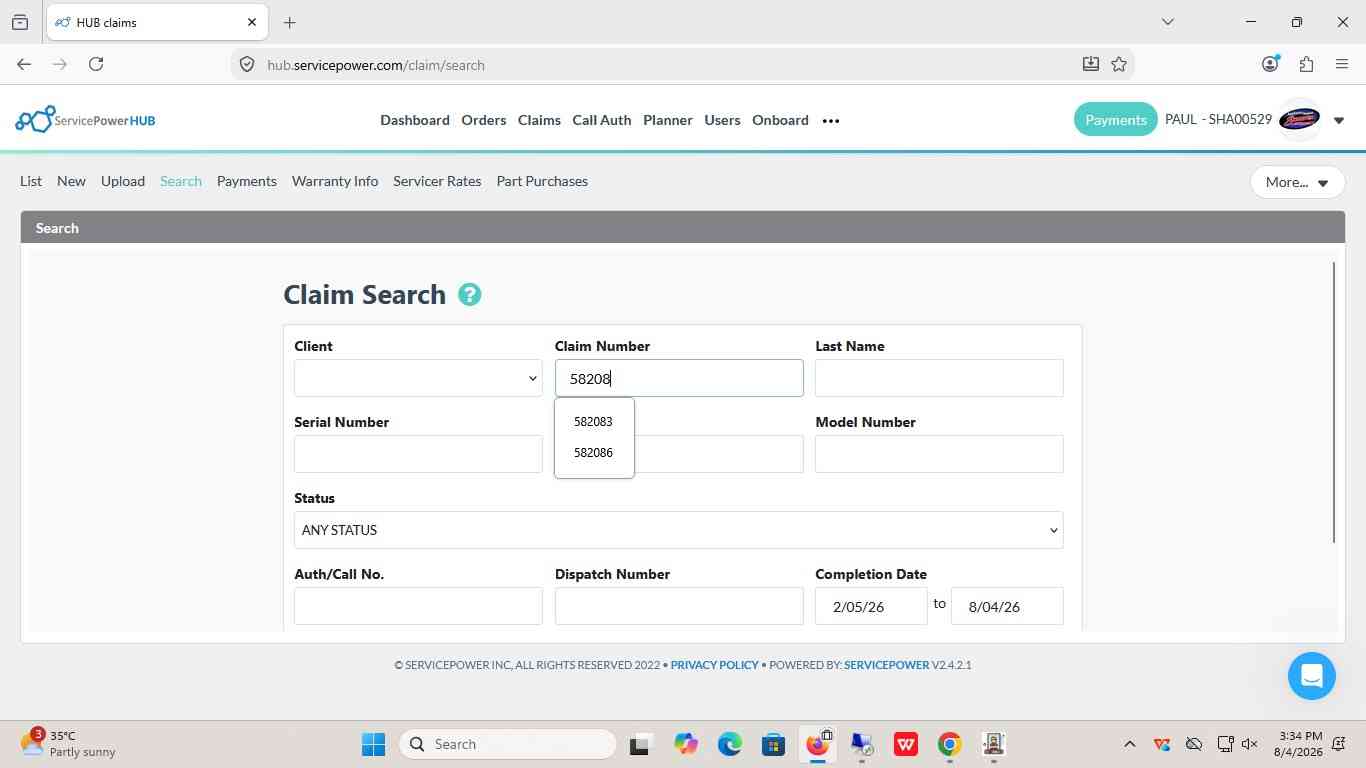Click the Claim Search help question icon
The height and width of the screenshot is (768, 1366).
point(469,295)
